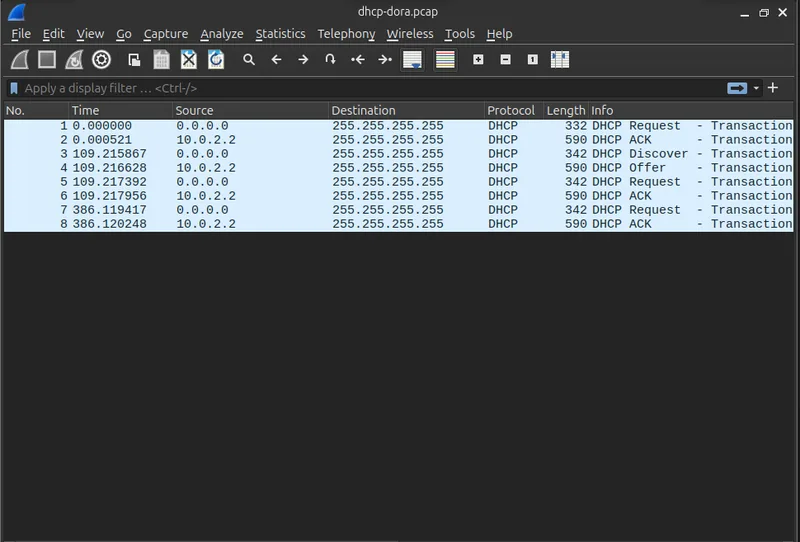Image resolution: width=800 pixels, height=542 pixels.
Task: Find a packet with magnifier icon
Action: coord(249,60)
